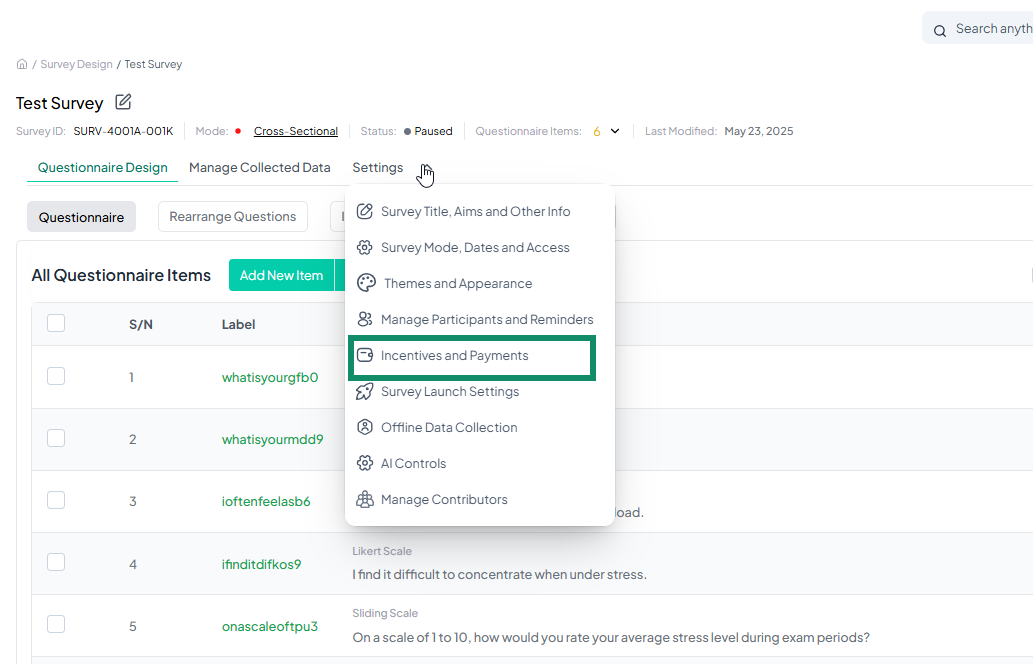This screenshot has width=1033, height=664.
Task: Collapse the Settings dropdown tab
Action: [x=378, y=168]
